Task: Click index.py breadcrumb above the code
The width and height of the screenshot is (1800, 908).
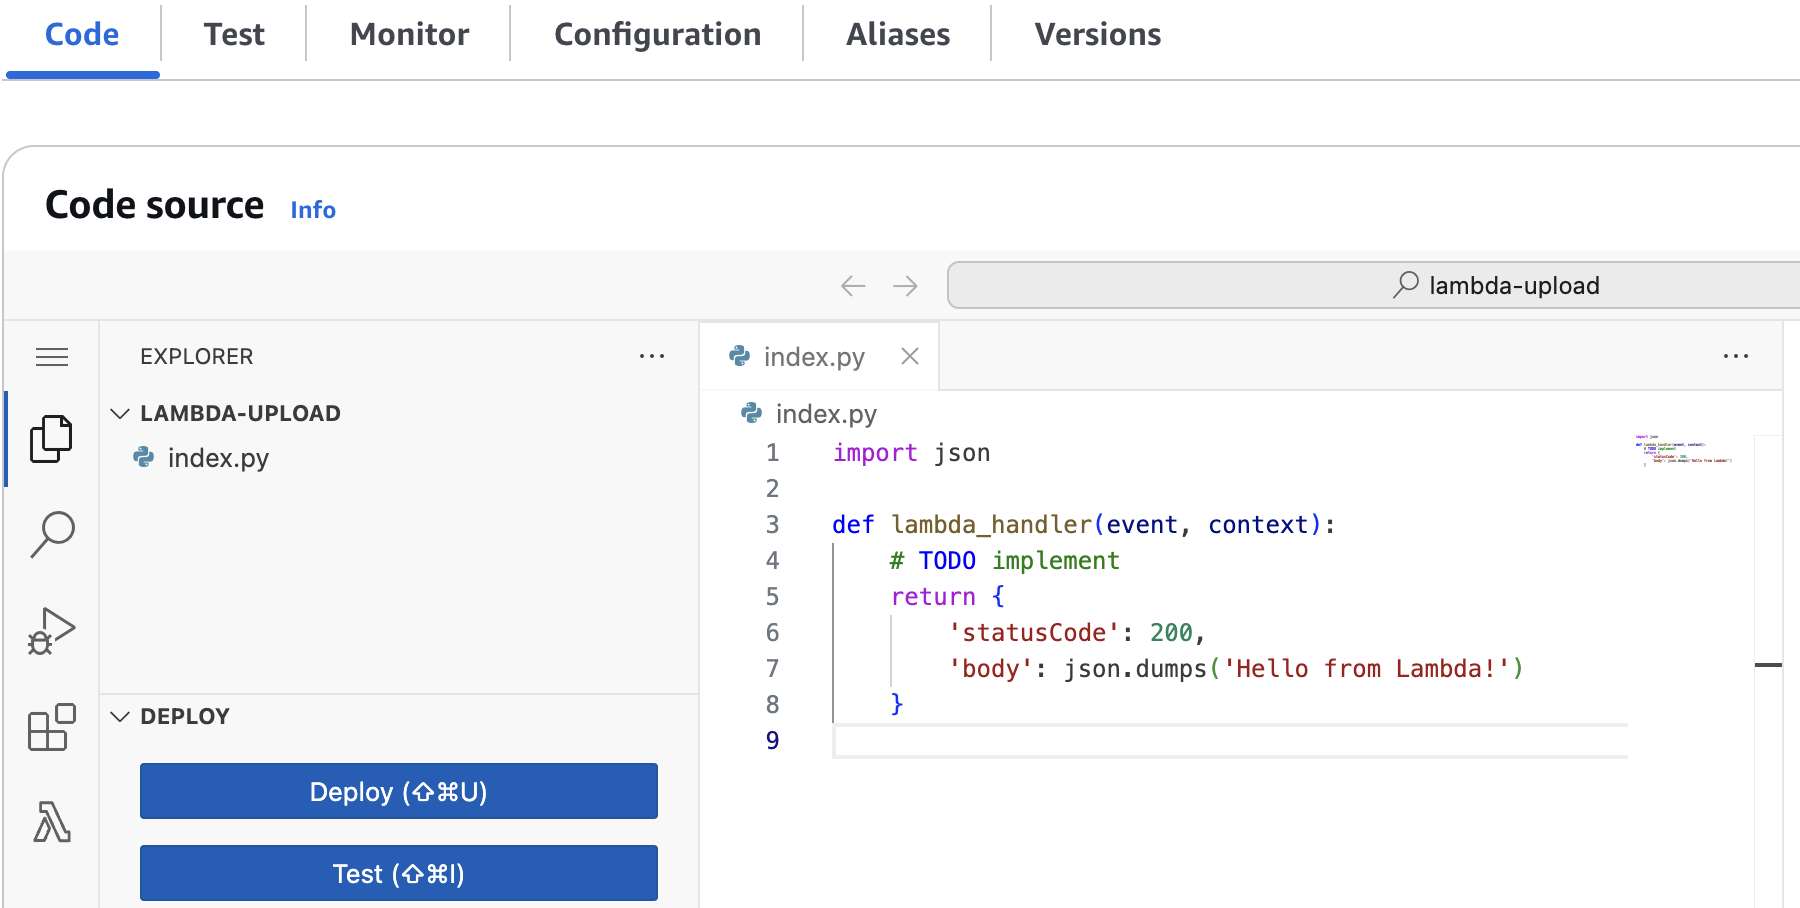Action: [x=826, y=414]
